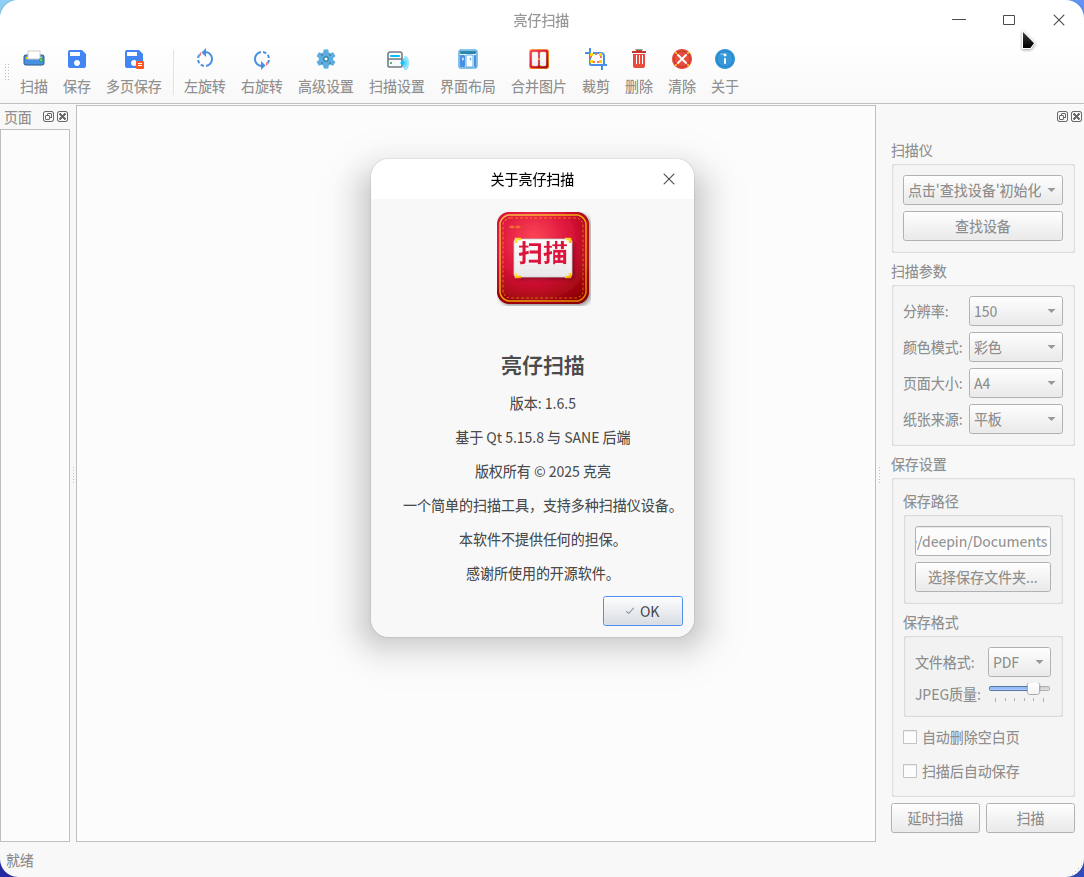
Task: Expand 纸张来源 平板 dropdown
Action: point(1016,419)
